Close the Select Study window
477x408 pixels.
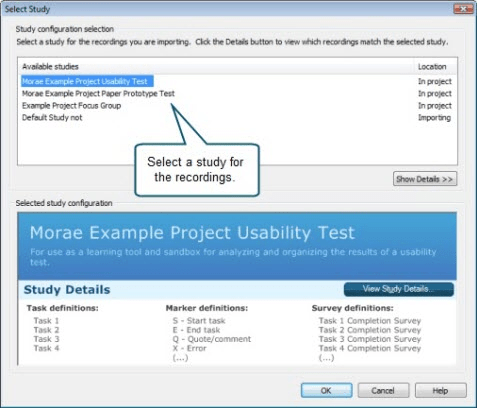tap(463, 9)
